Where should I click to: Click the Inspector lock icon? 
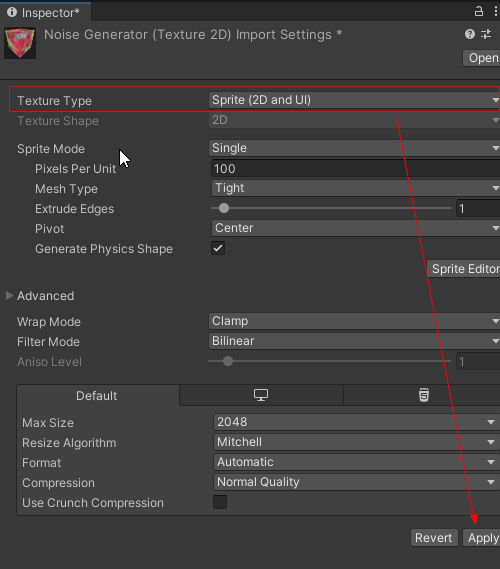(x=479, y=12)
